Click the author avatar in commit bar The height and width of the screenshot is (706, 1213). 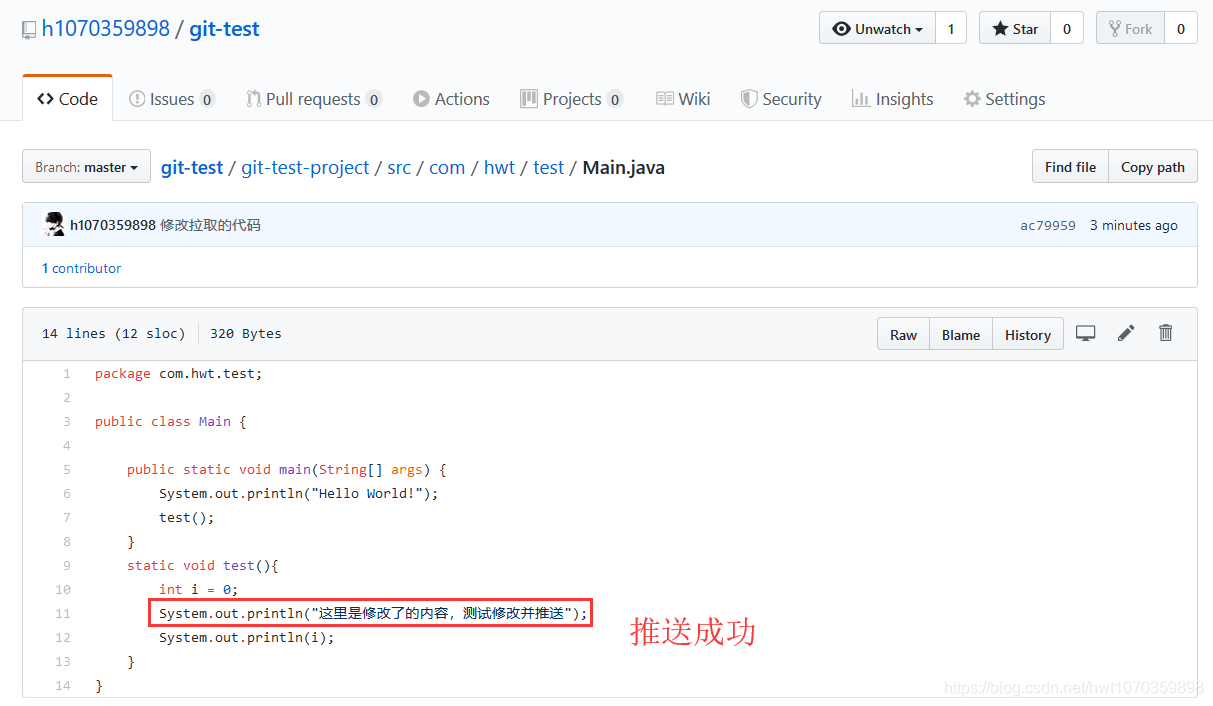(x=54, y=225)
